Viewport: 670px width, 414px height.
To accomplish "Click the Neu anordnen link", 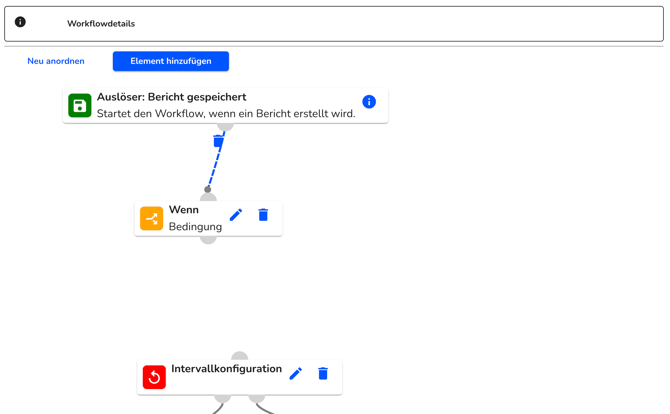I will [56, 61].
